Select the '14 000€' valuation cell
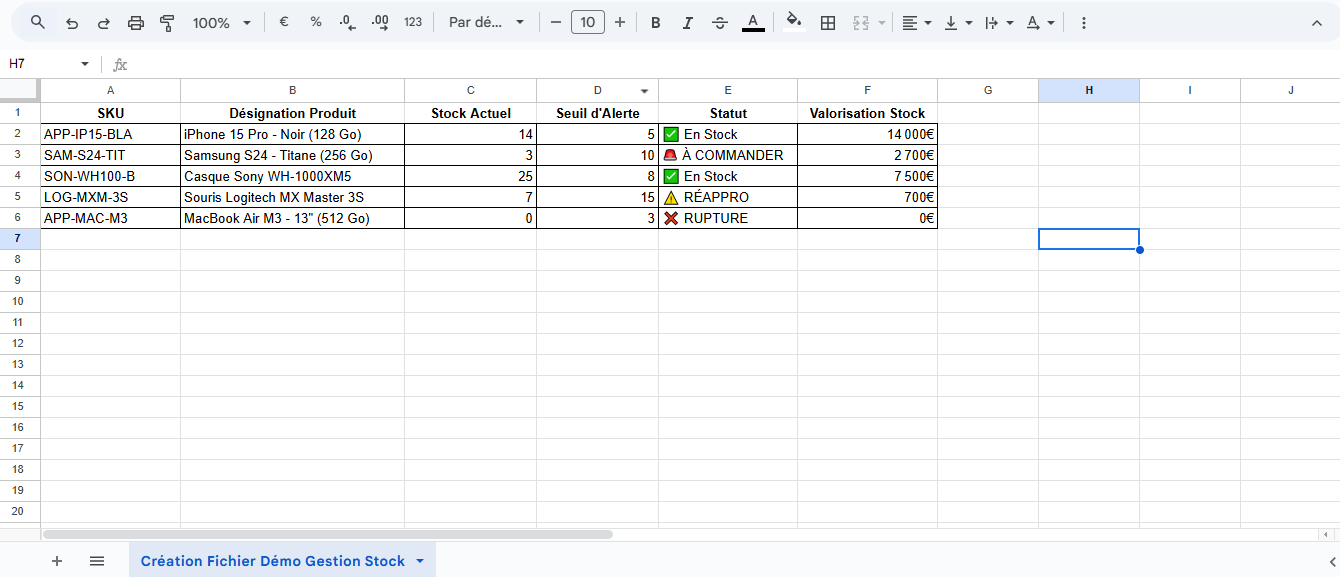The image size is (1340, 577). point(867,134)
